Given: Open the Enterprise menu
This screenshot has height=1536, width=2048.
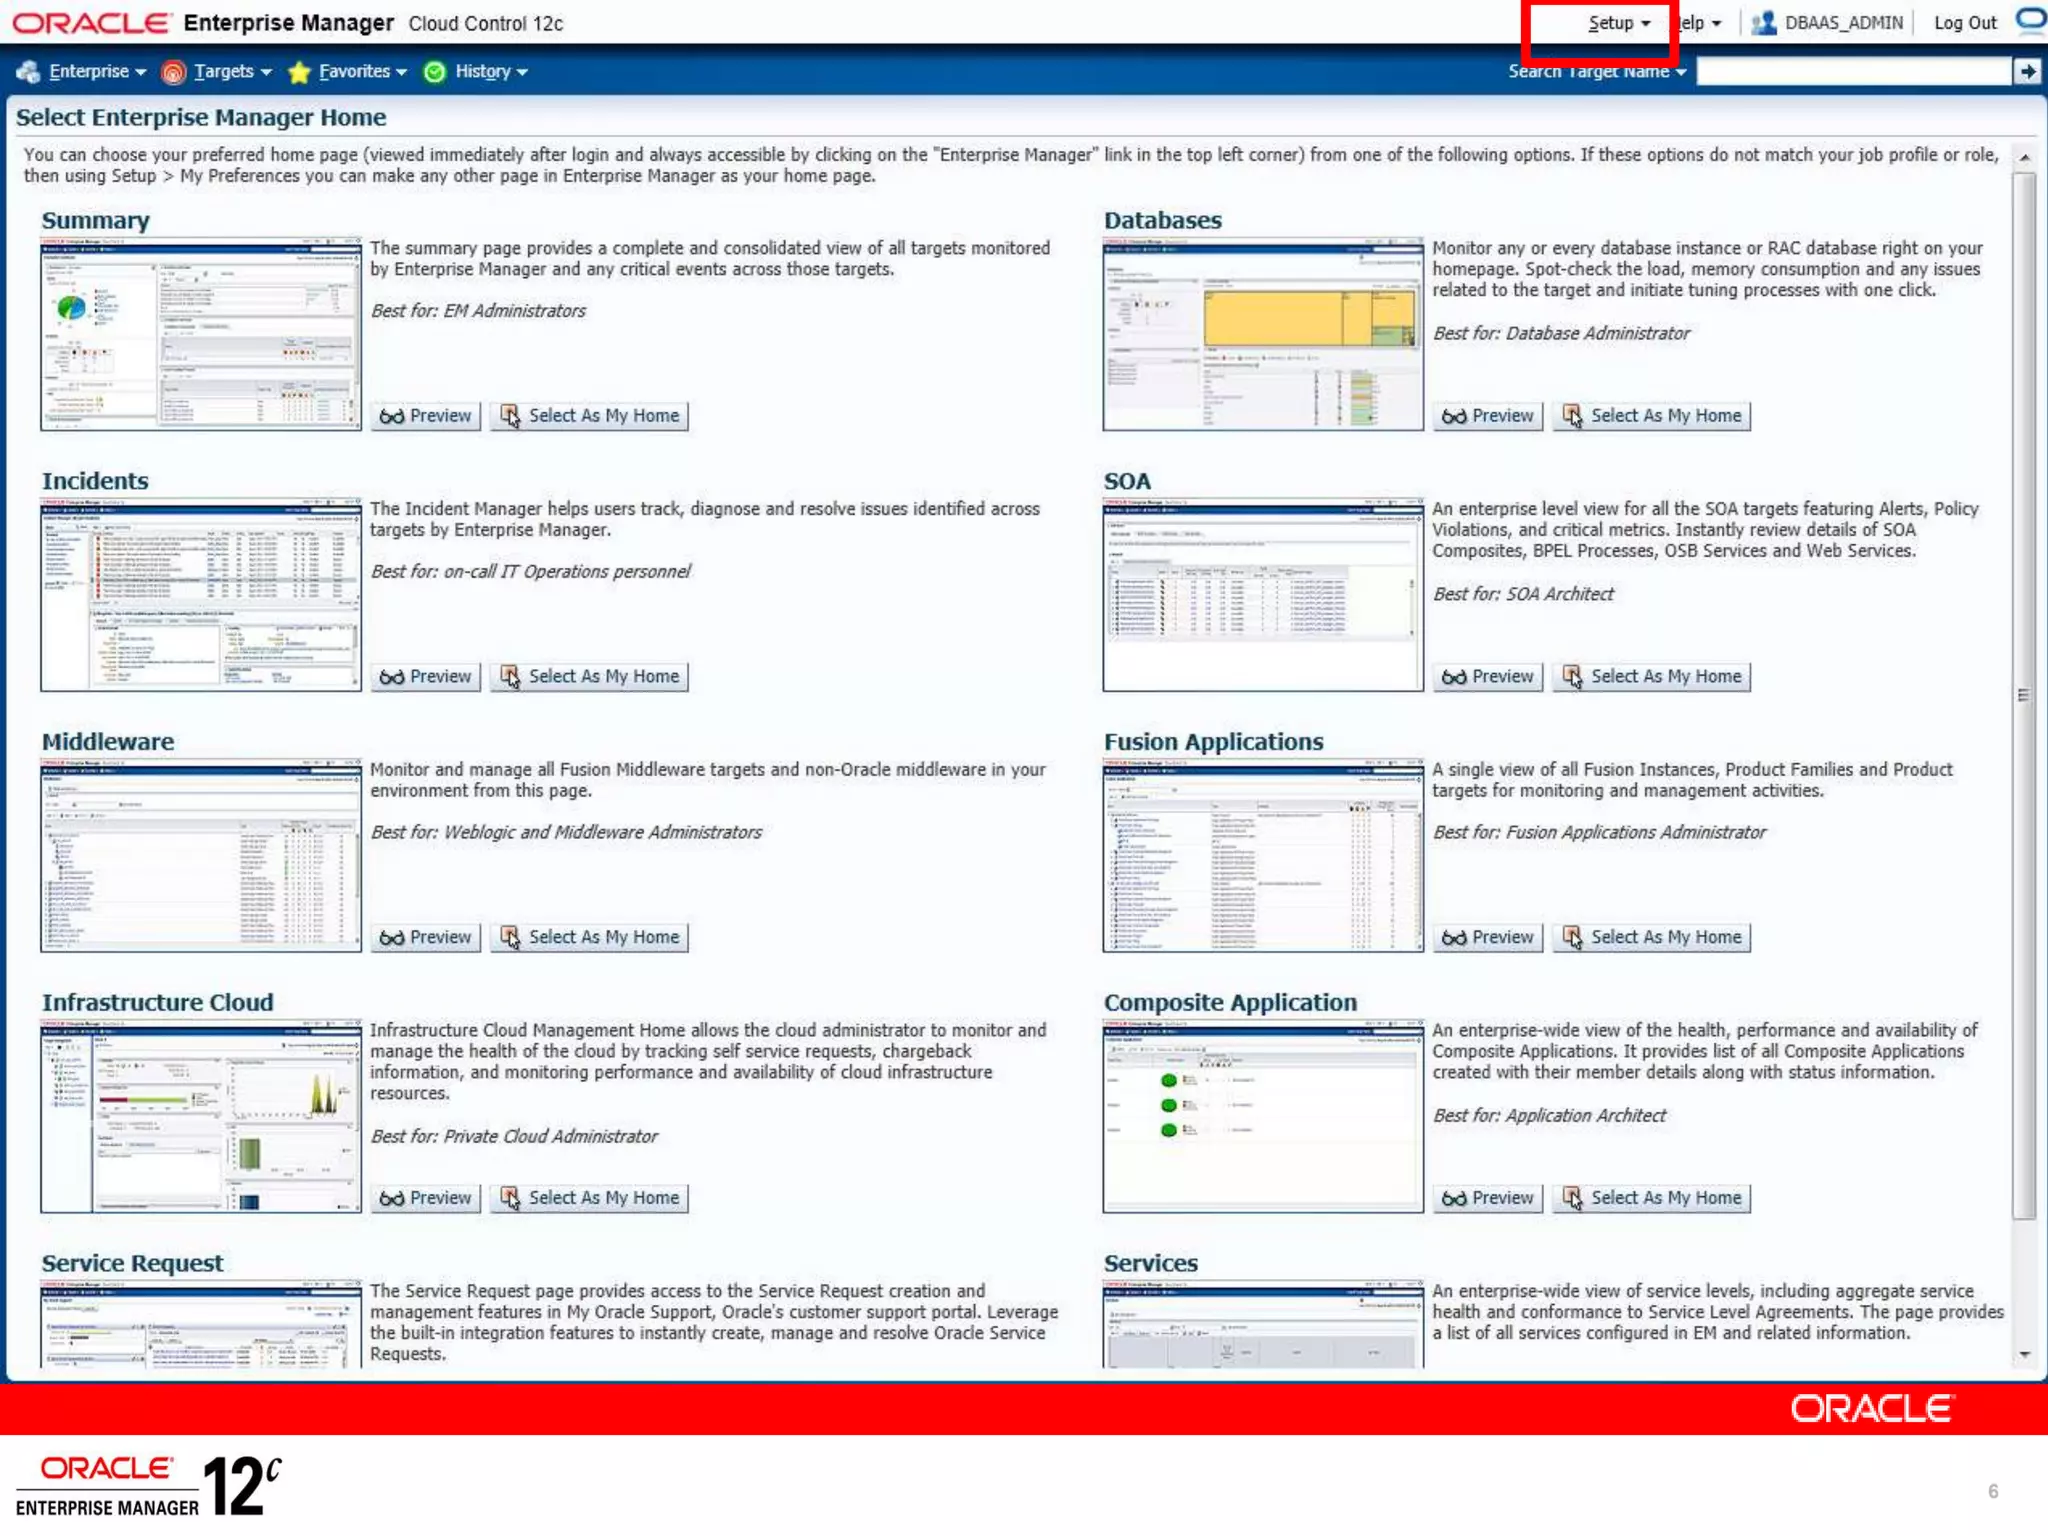Looking at the screenshot, I should [89, 72].
